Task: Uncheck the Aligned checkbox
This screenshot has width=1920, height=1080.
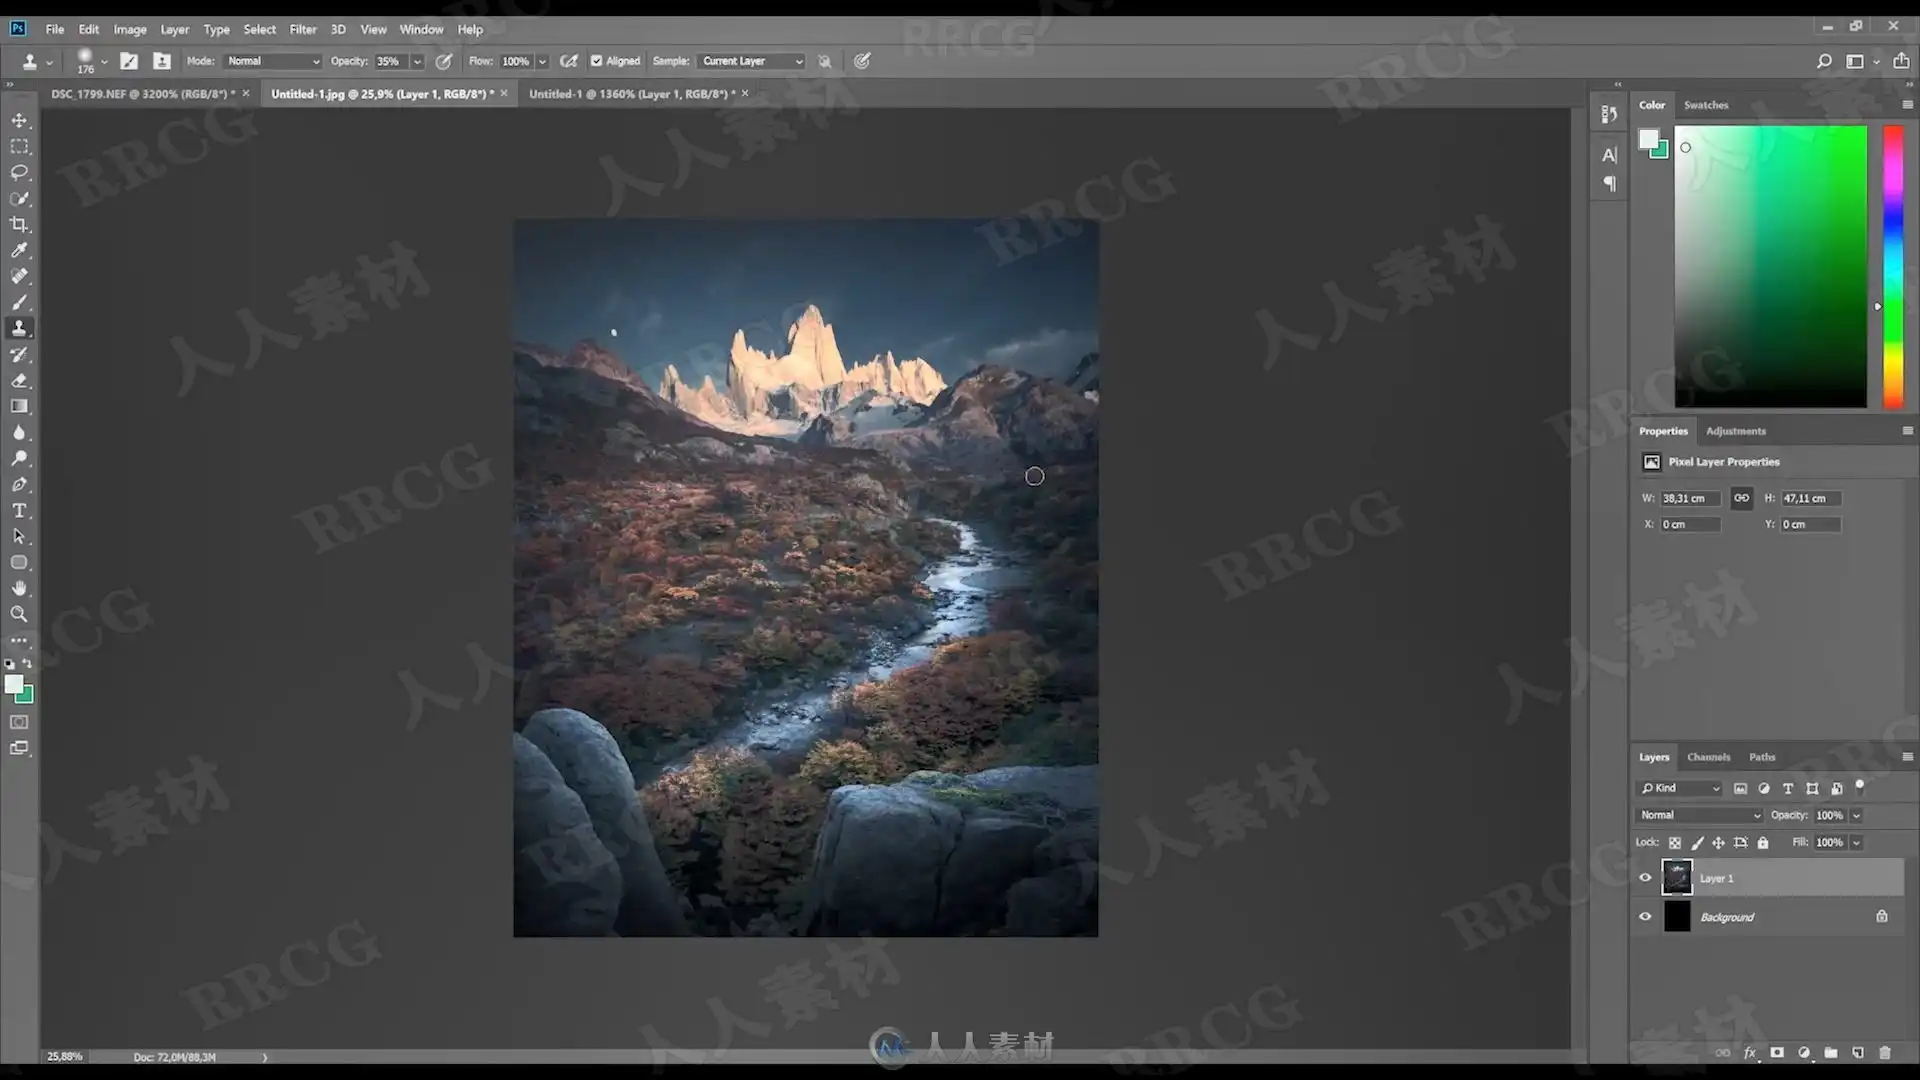Action: tap(597, 61)
